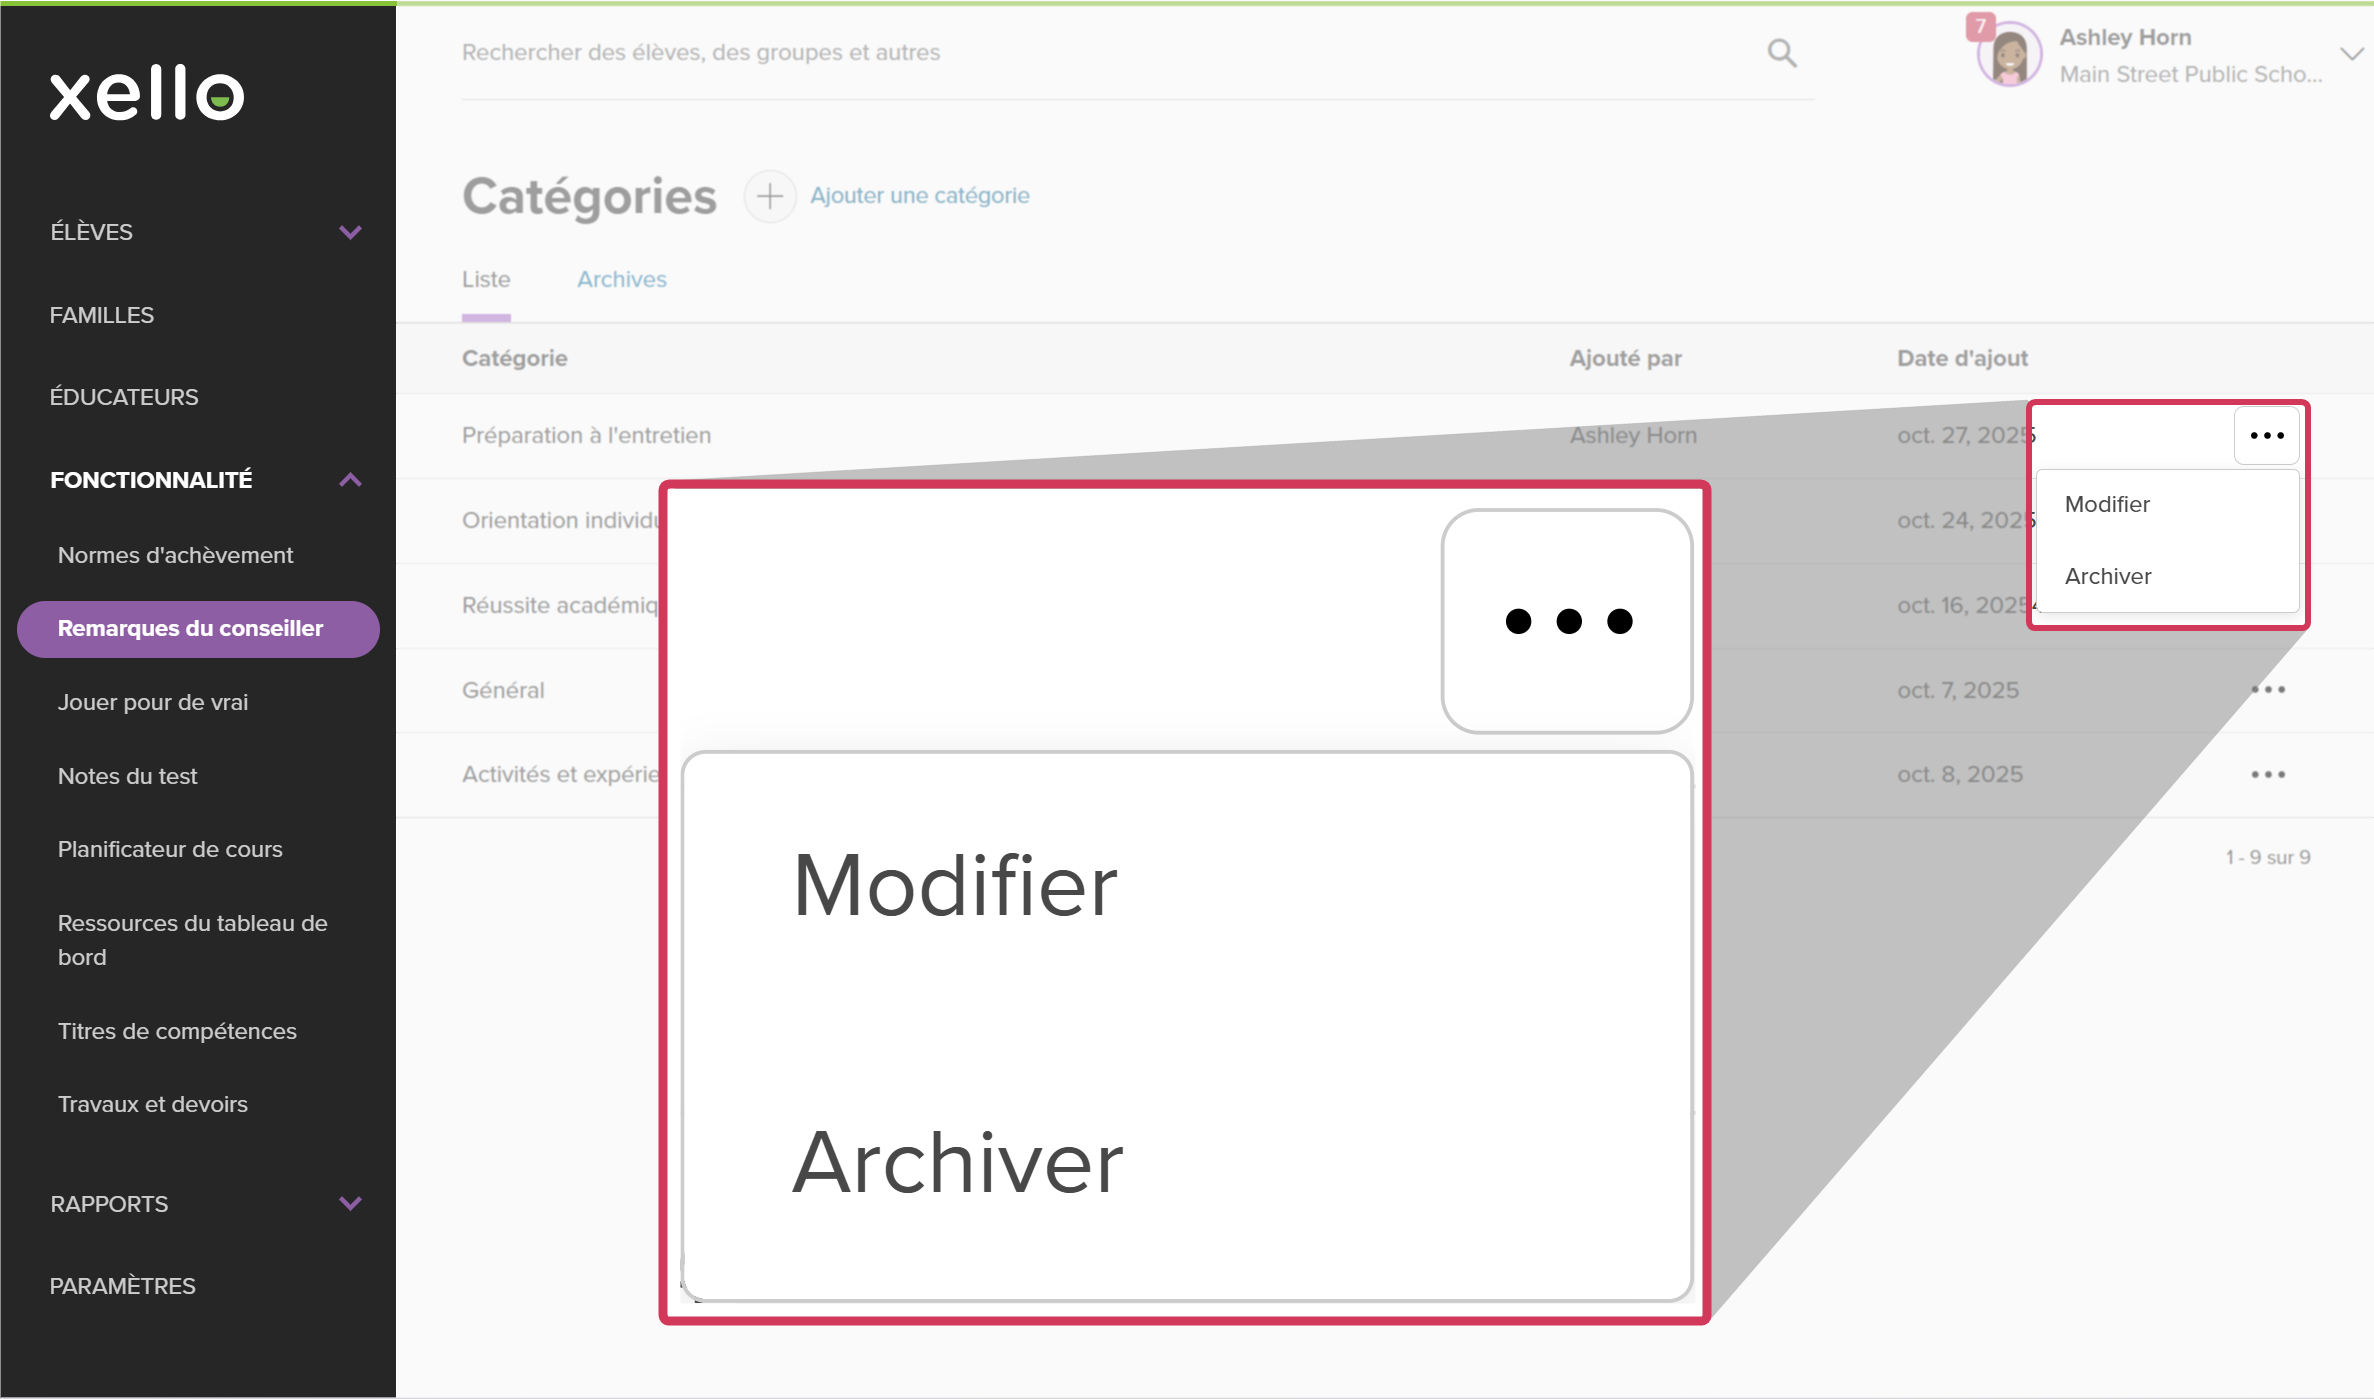Screen dimensions: 2374x1399
Task: Open three-dot menu for Activités row
Action: [2267, 775]
